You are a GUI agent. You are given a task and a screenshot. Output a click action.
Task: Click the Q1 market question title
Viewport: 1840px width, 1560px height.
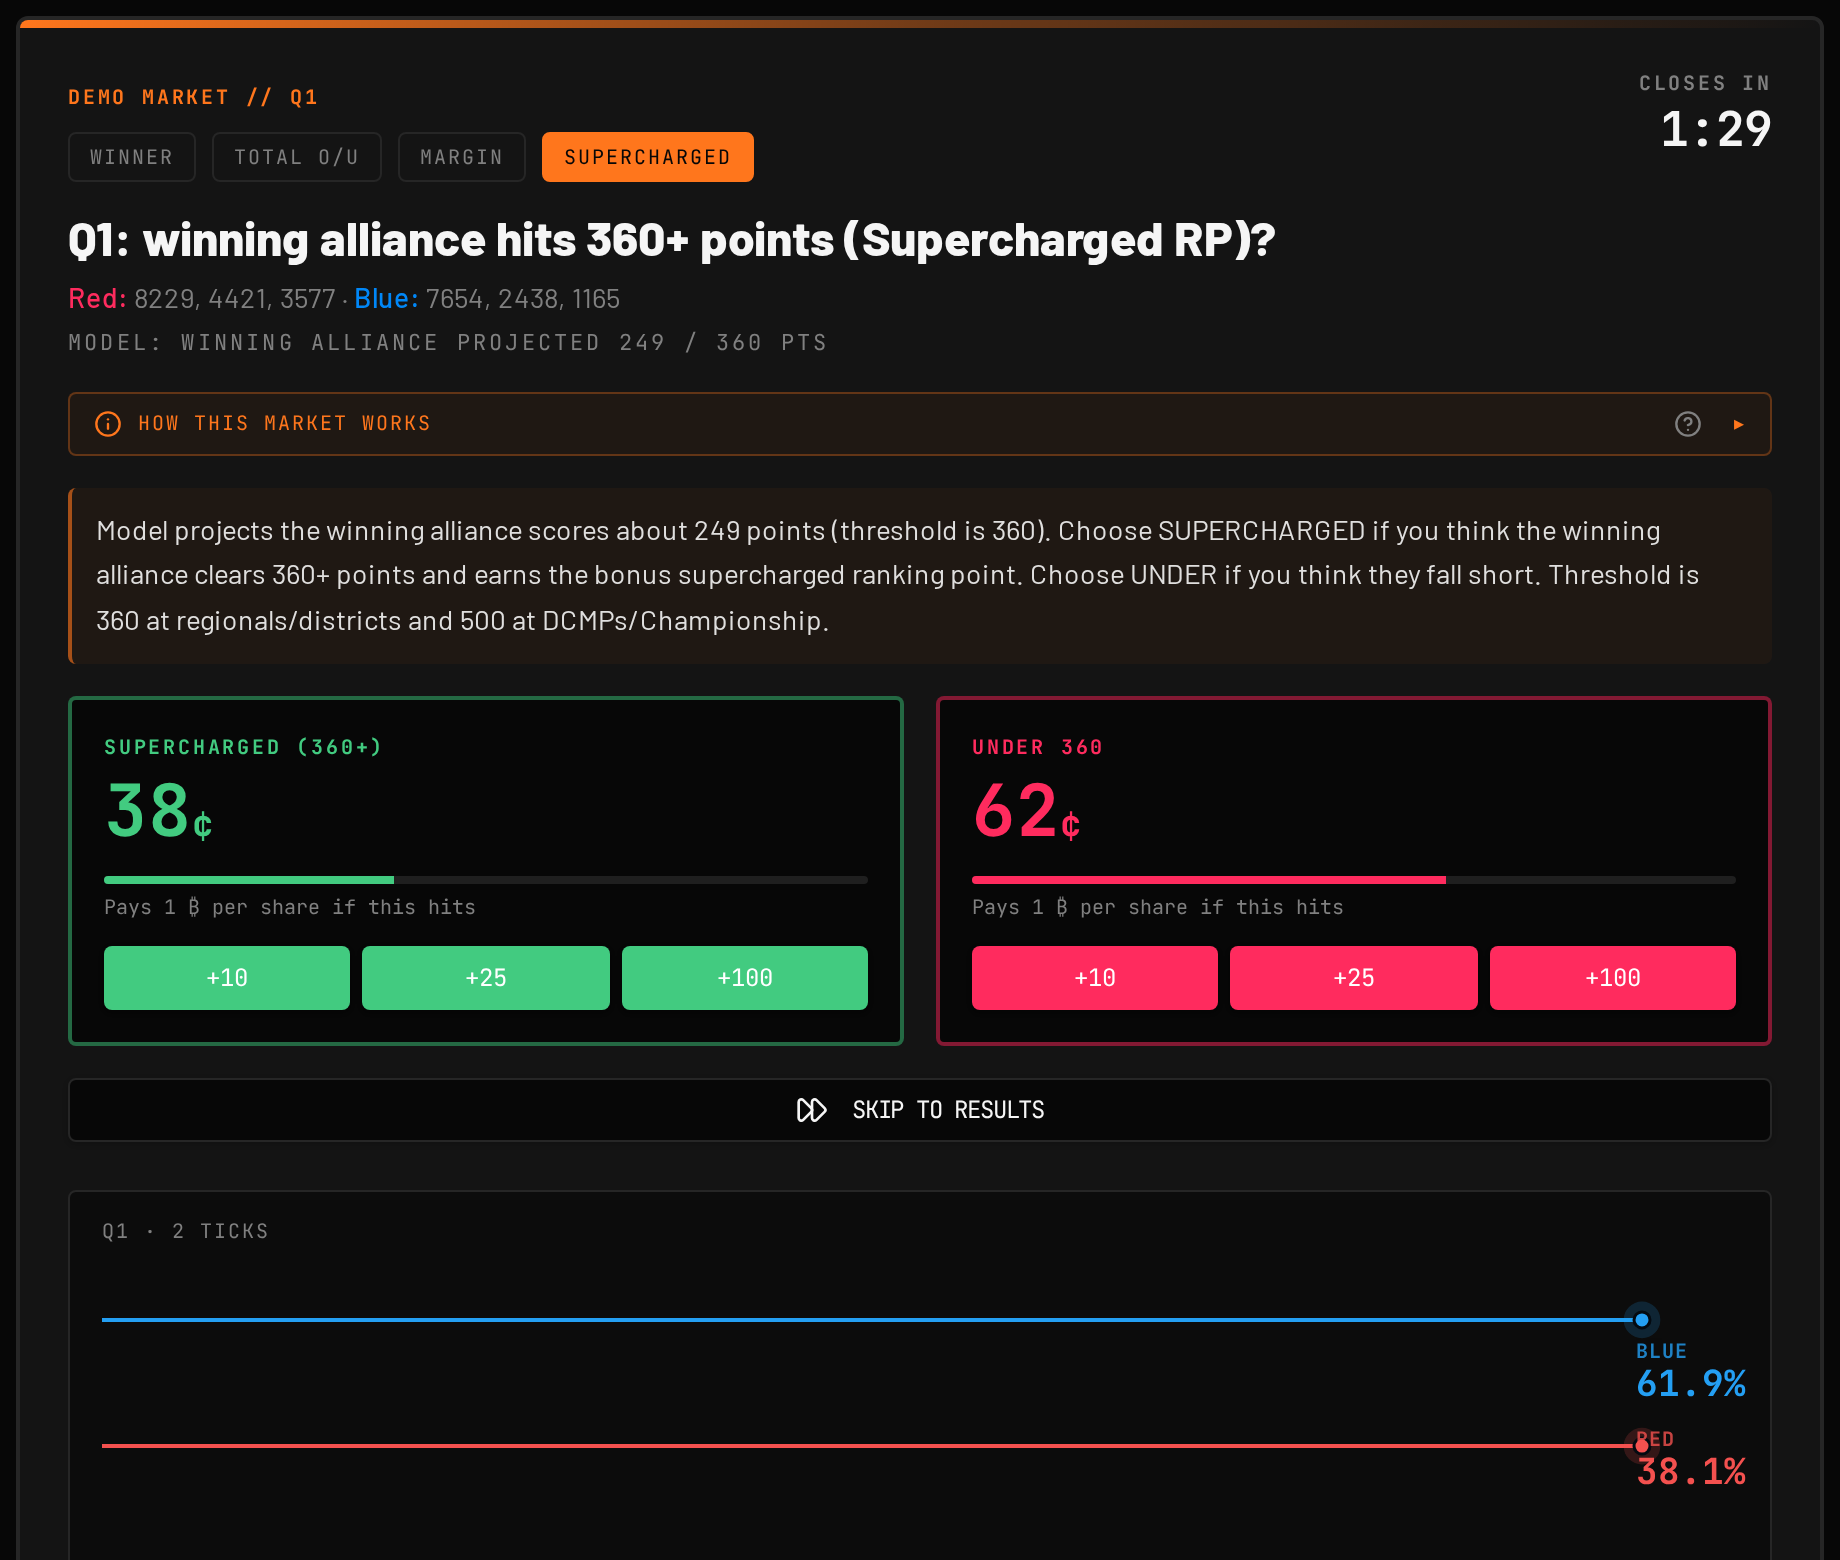click(x=671, y=241)
